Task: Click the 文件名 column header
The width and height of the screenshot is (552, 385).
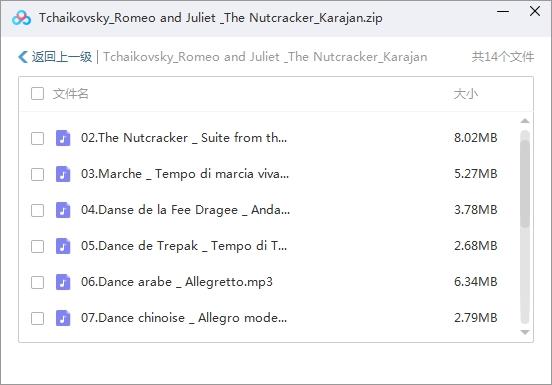Action: pyautogui.click(x=70, y=94)
